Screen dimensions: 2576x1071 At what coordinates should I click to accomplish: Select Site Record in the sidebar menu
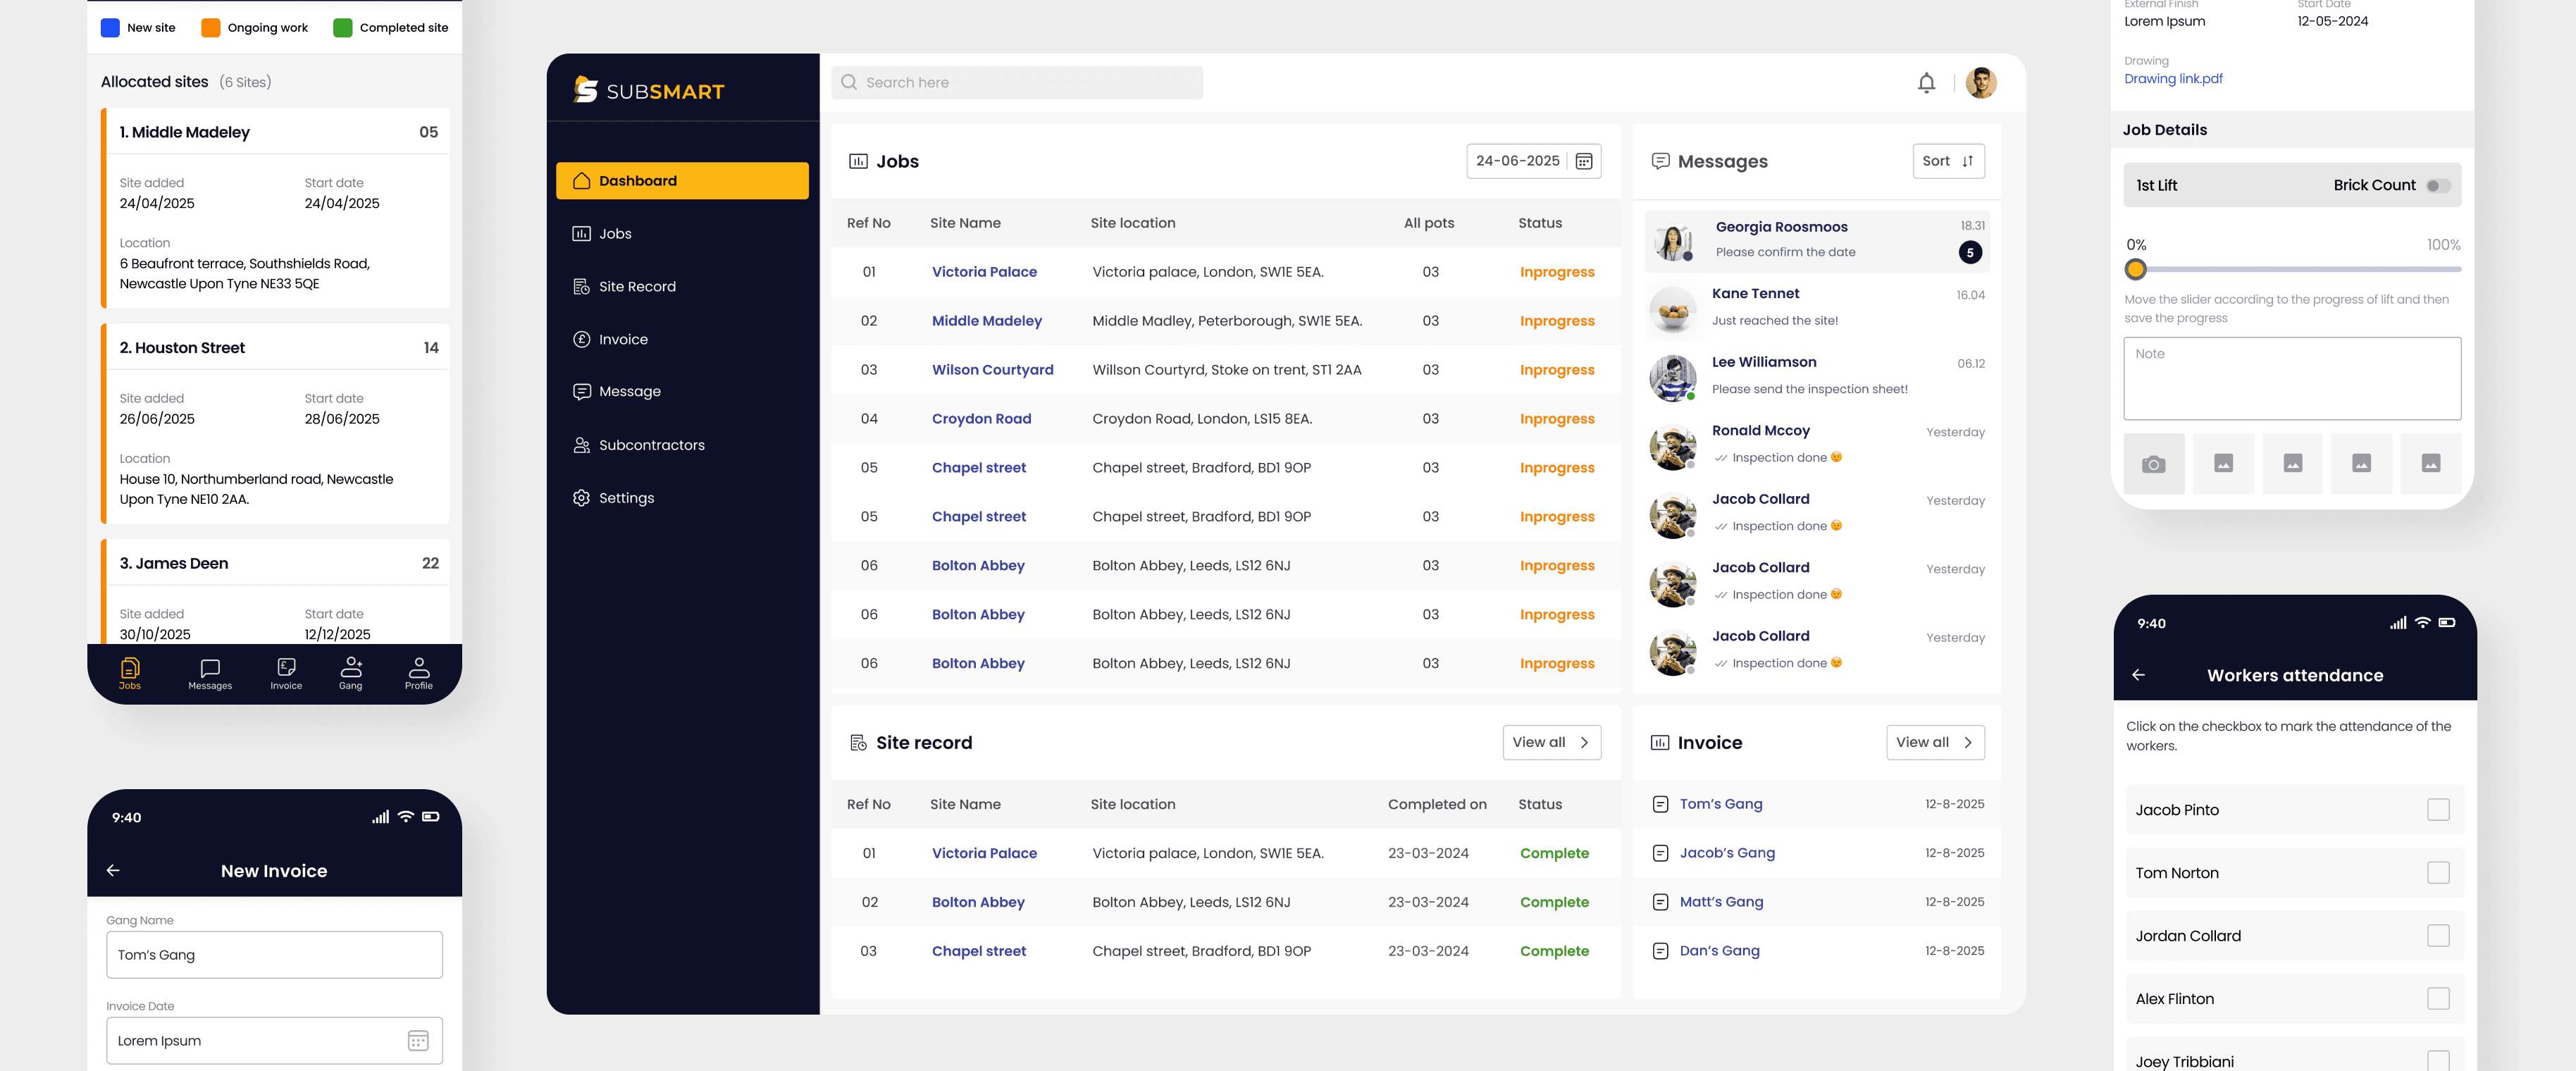(637, 287)
